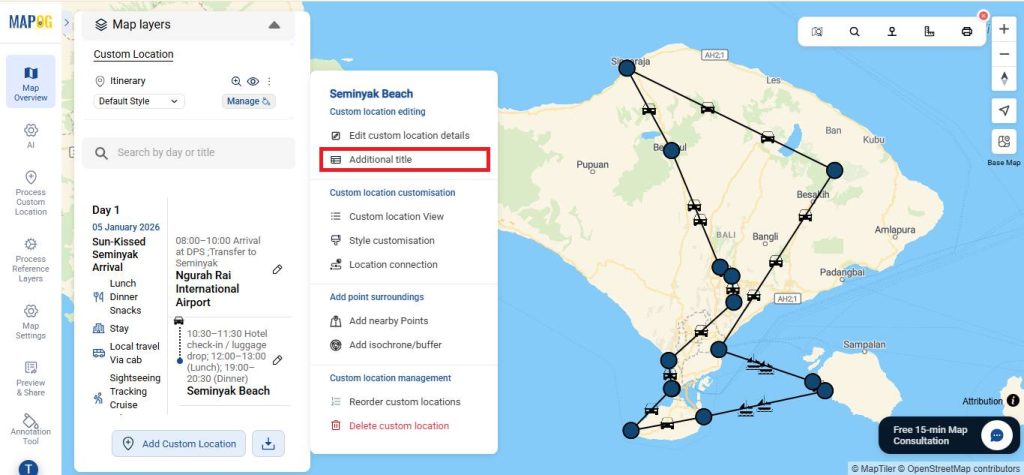
Task: Select the Additional title option
Action: point(404,159)
